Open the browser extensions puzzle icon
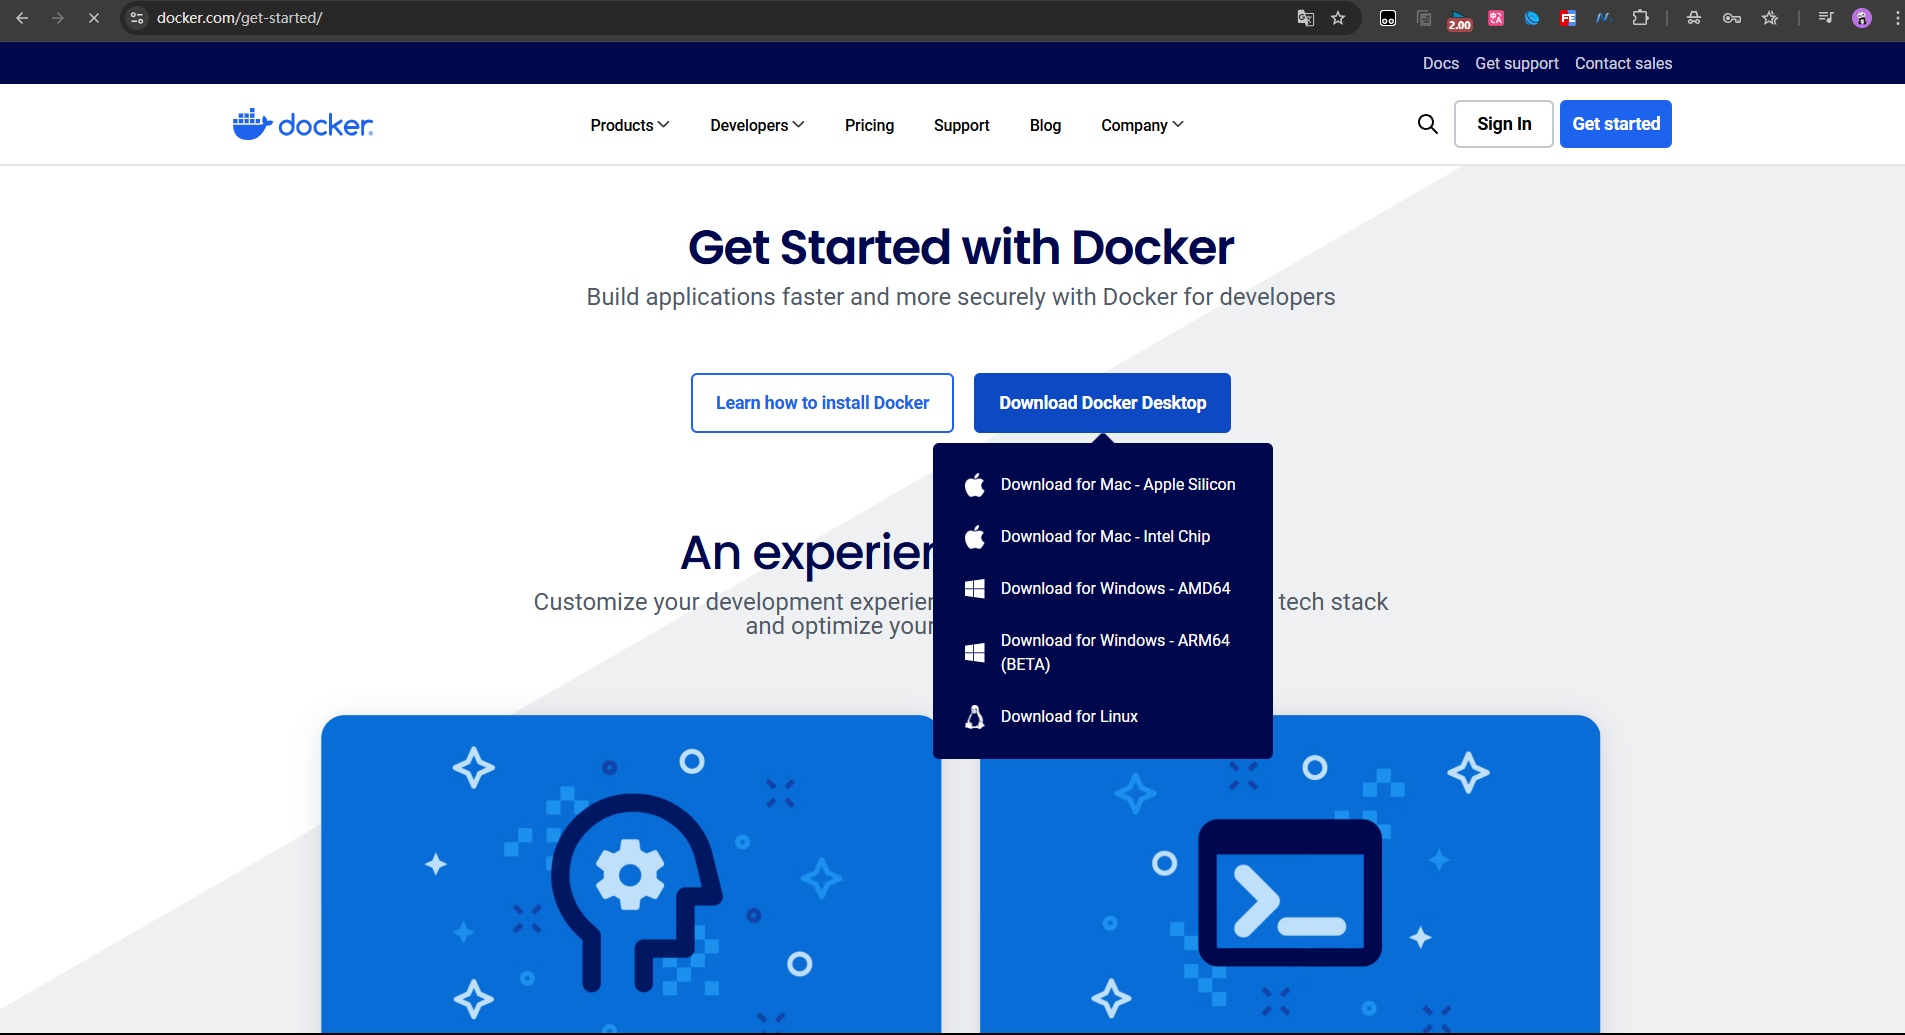1905x1035 pixels. click(x=1639, y=18)
